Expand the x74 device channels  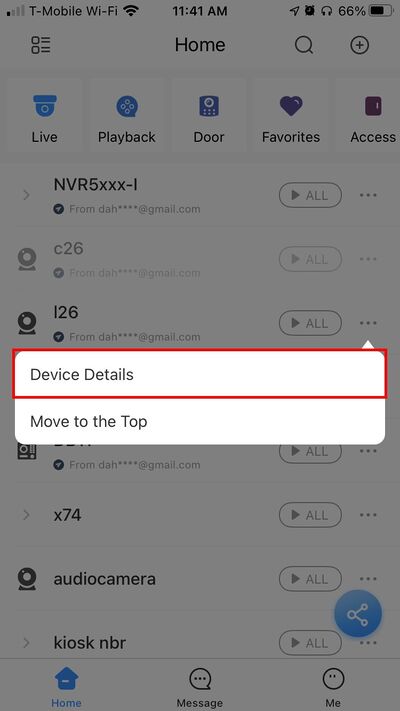tap(26, 515)
